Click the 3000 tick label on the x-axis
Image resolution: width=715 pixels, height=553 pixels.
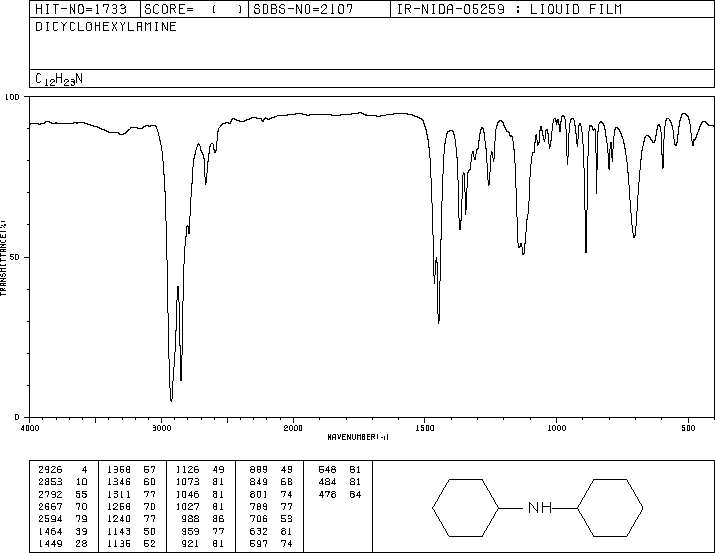tap(161, 428)
